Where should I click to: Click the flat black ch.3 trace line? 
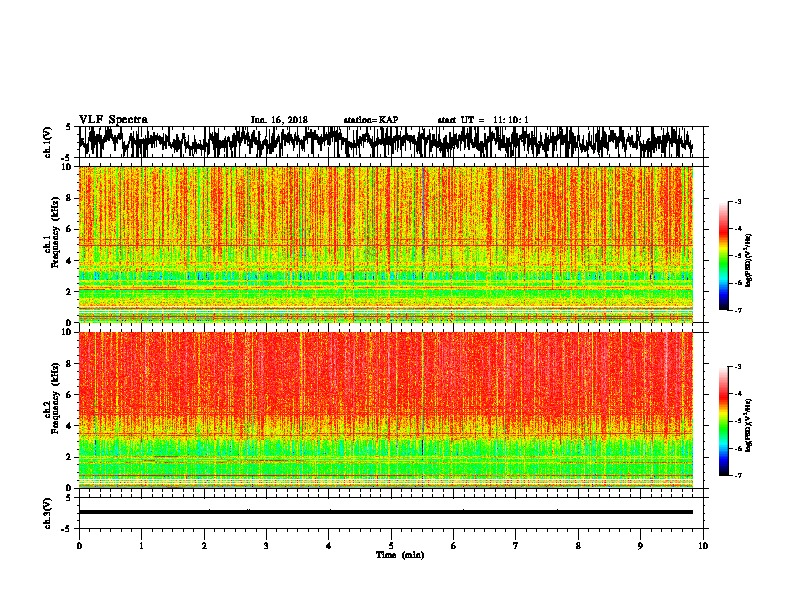(386, 512)
